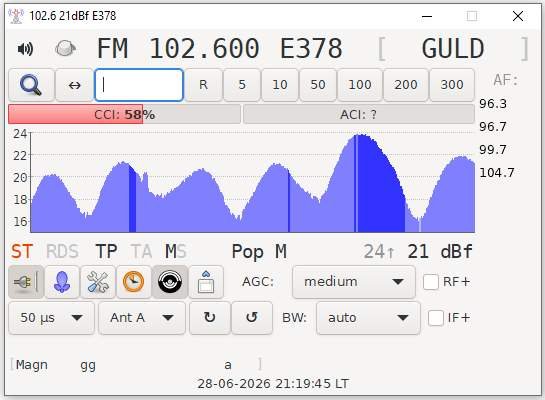Expand the AGC medium dropdown
Image resolution: width=545 pixels, height=400 pixels.
[x=354, y=282]
